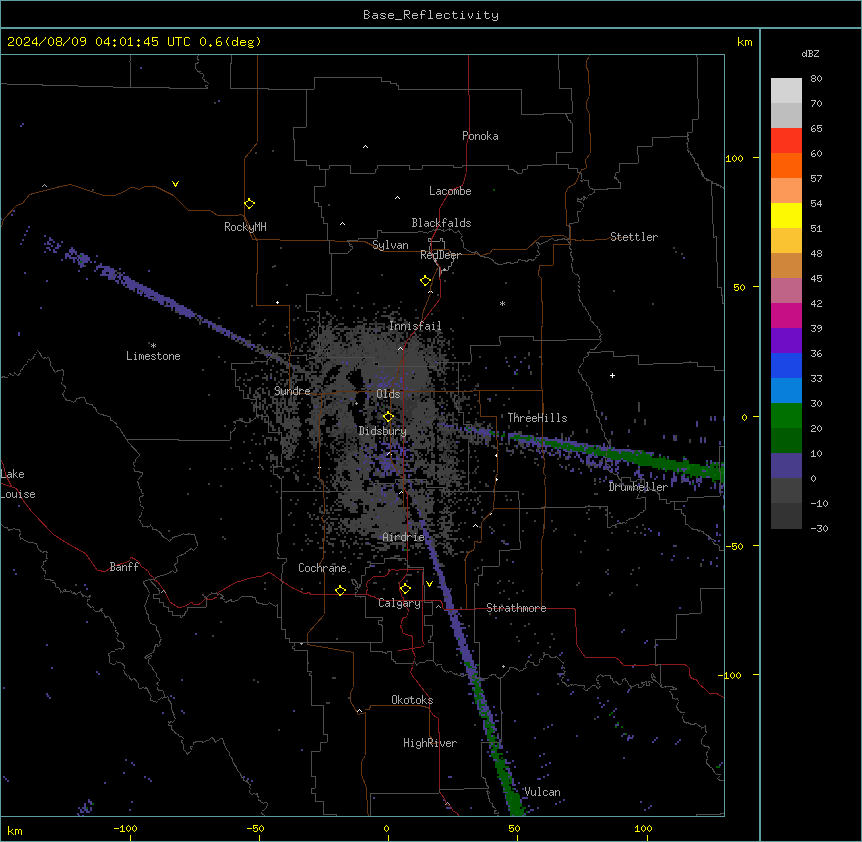Select the Stettler label
862x842 pixels.
click(634, 237)
